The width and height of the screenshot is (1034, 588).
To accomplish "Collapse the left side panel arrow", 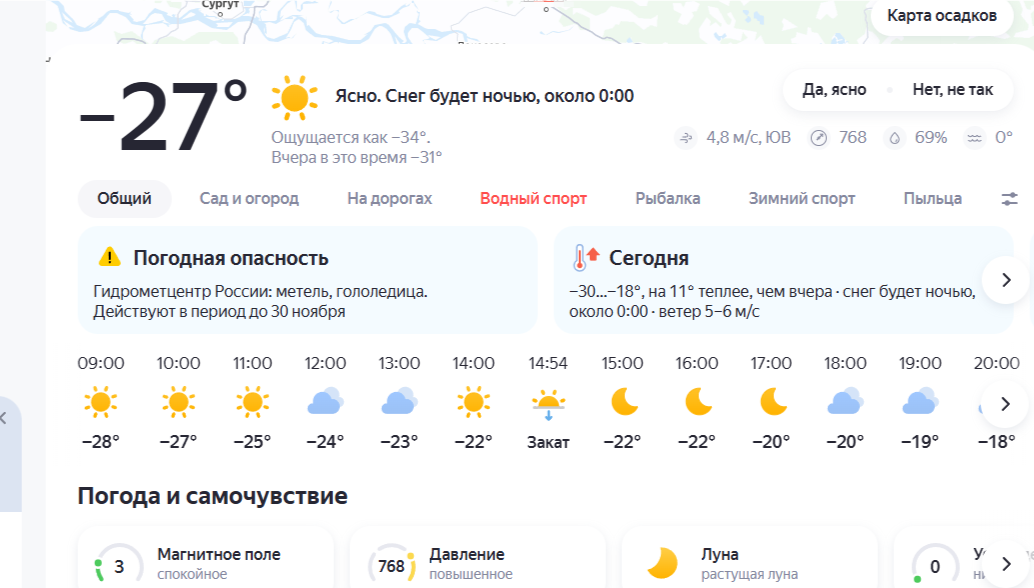I will (4, 418).
